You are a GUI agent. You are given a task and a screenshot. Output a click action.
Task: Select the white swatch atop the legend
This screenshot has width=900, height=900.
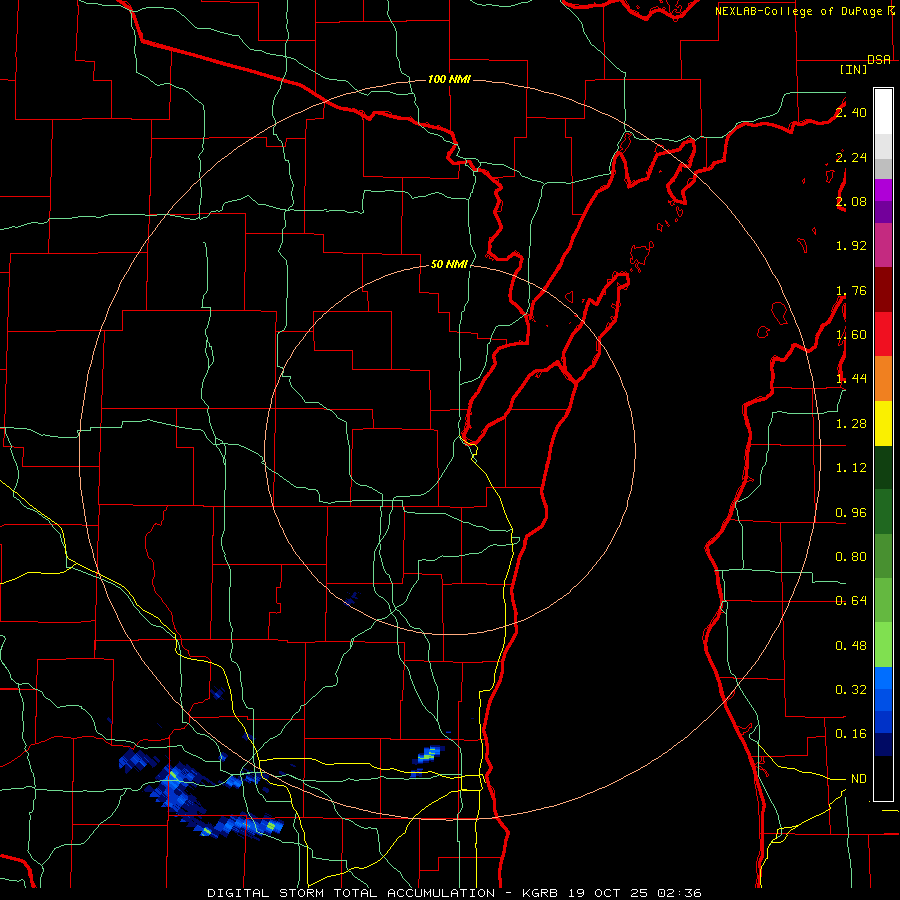[883, 111]
